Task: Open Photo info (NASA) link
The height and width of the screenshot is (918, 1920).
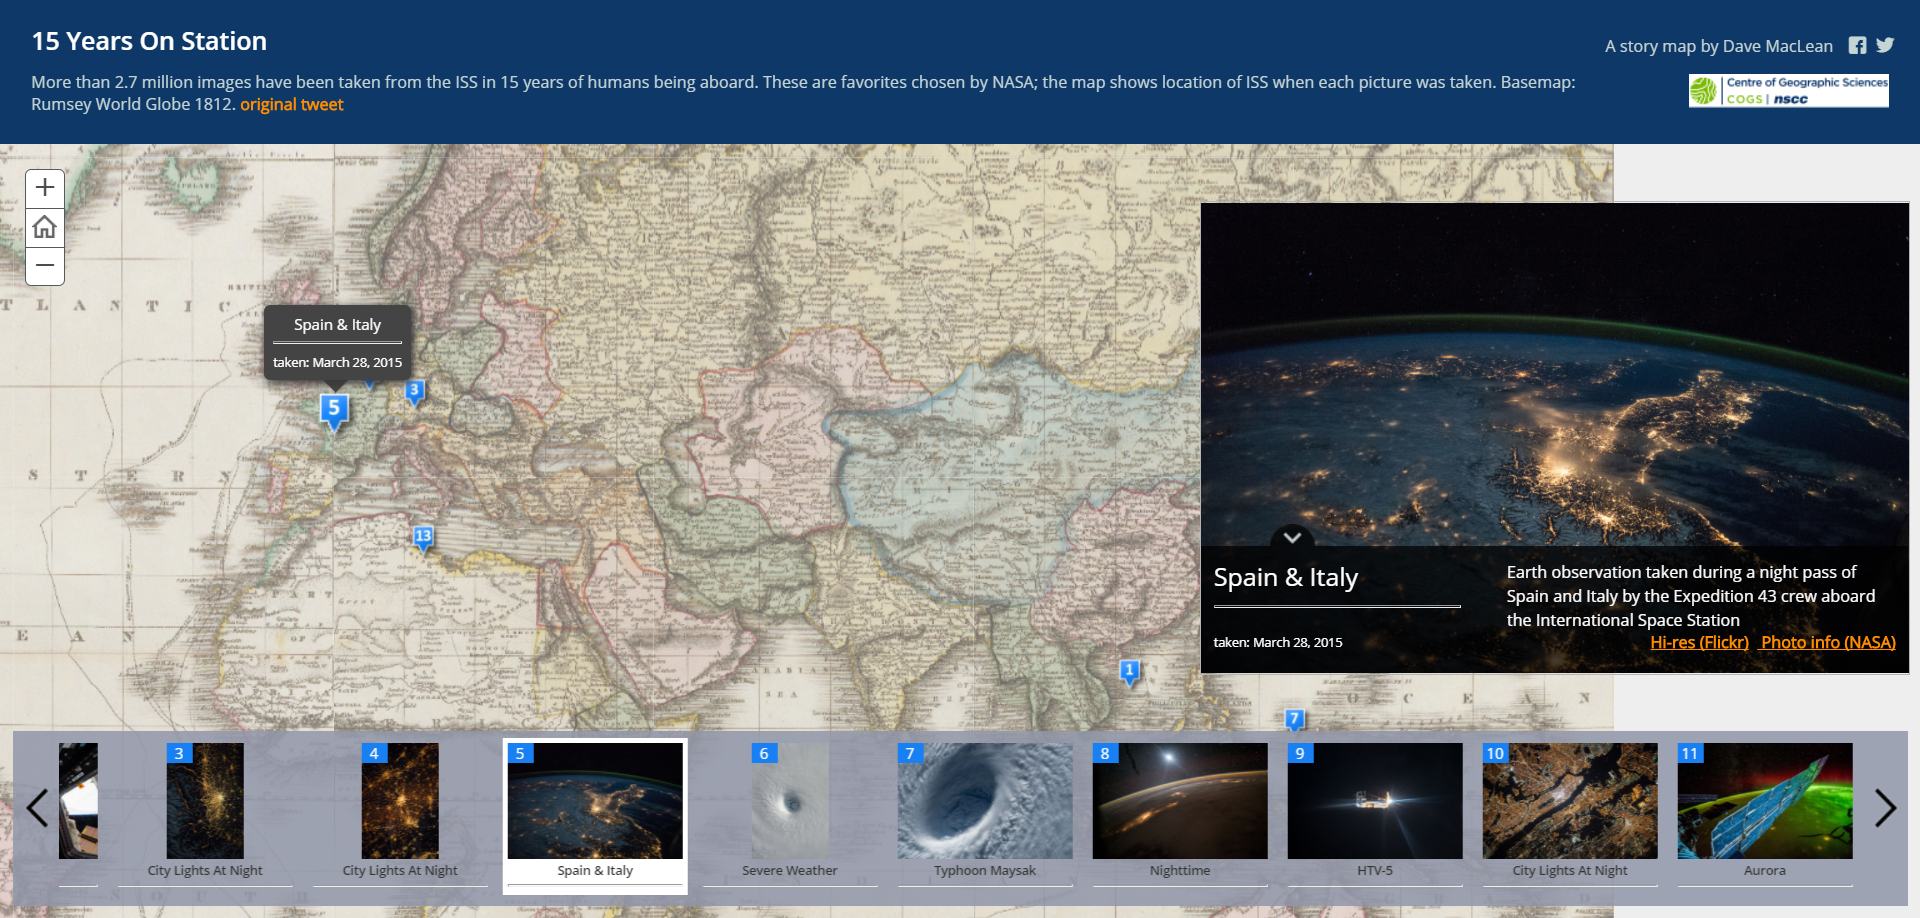Action: [x=1828, y=642]
